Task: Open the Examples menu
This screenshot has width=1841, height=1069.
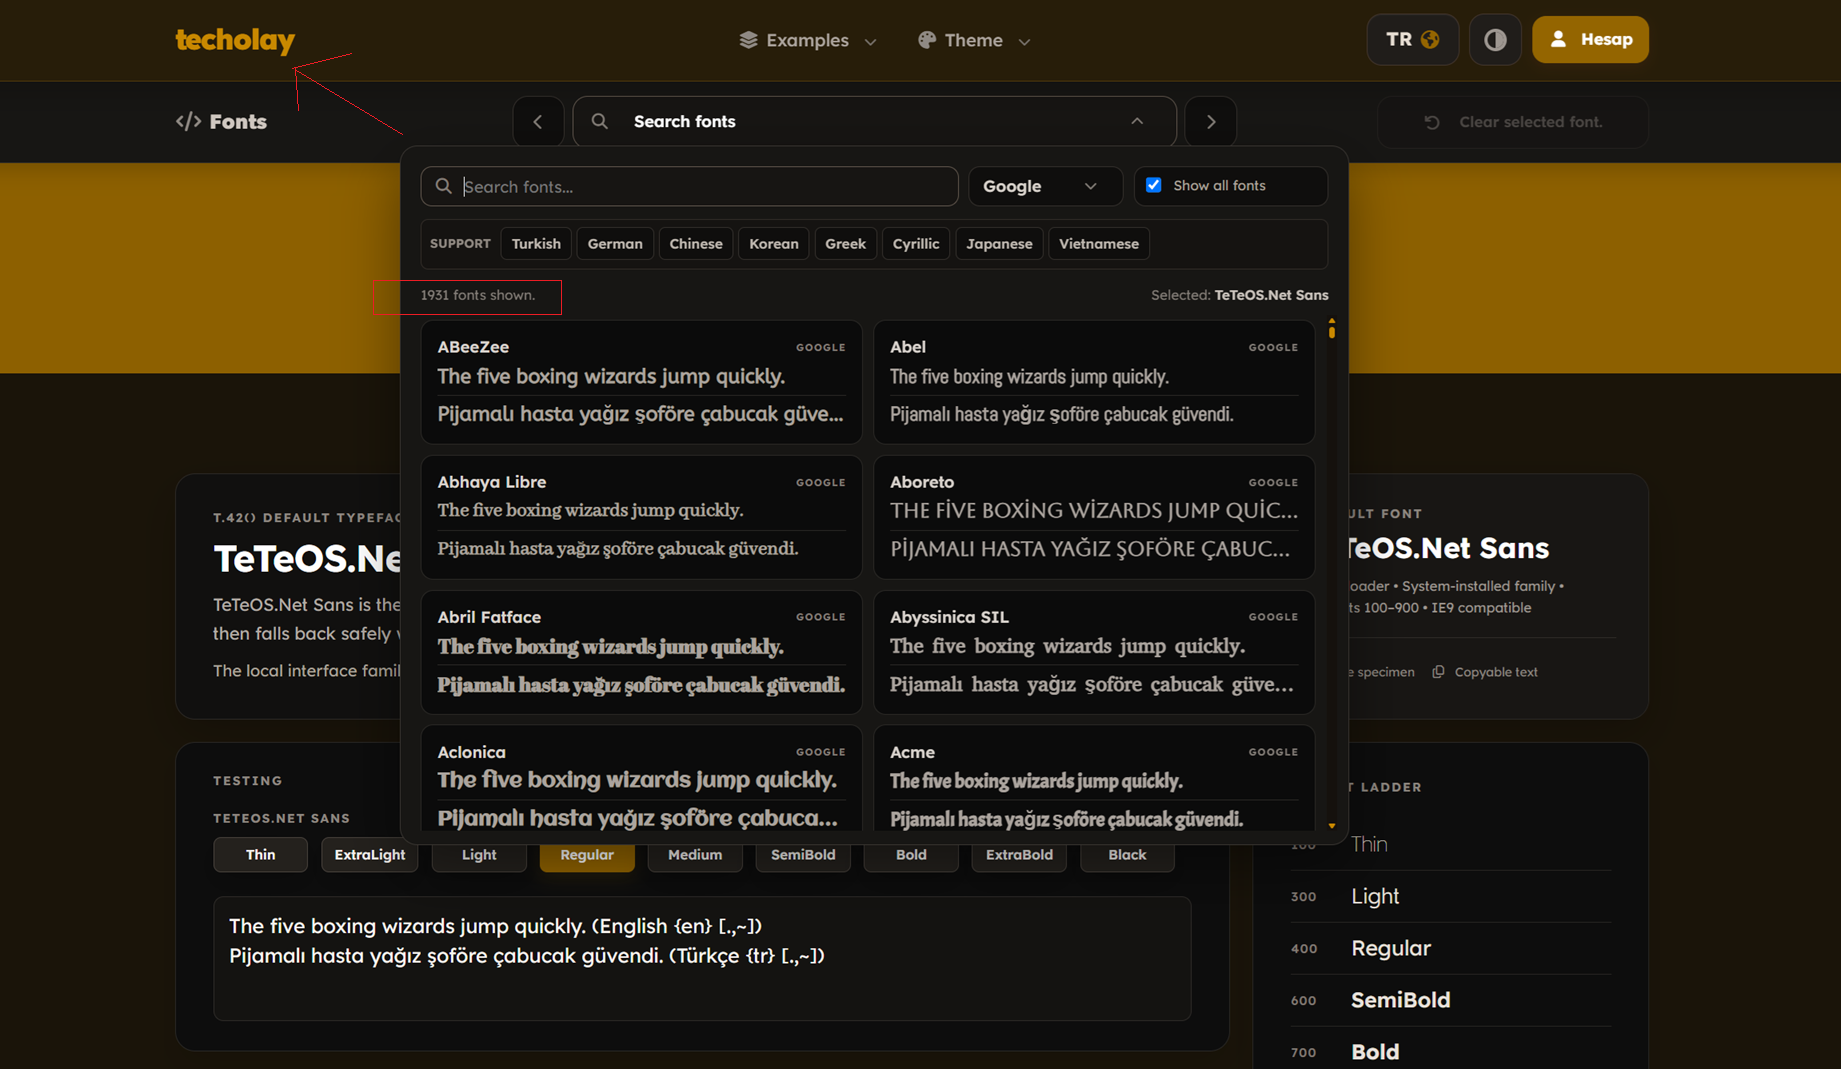Action: tap(808, 40)
